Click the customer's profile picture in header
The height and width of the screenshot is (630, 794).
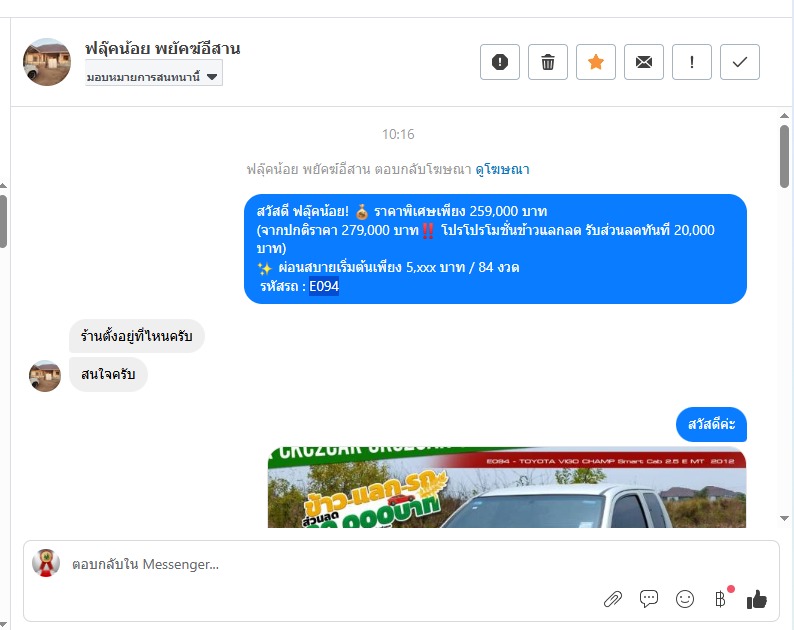47,62
